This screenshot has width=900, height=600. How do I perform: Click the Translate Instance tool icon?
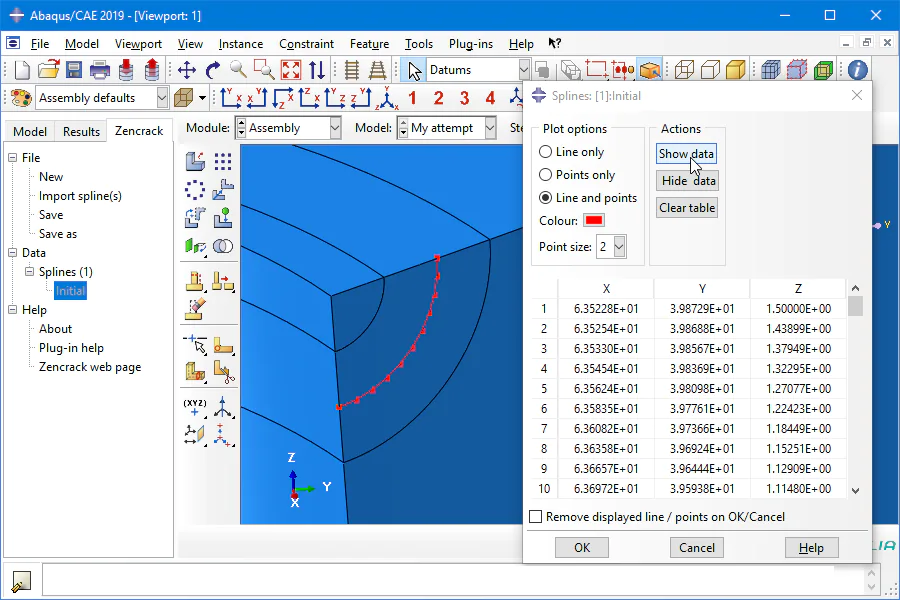pos(223,189)
